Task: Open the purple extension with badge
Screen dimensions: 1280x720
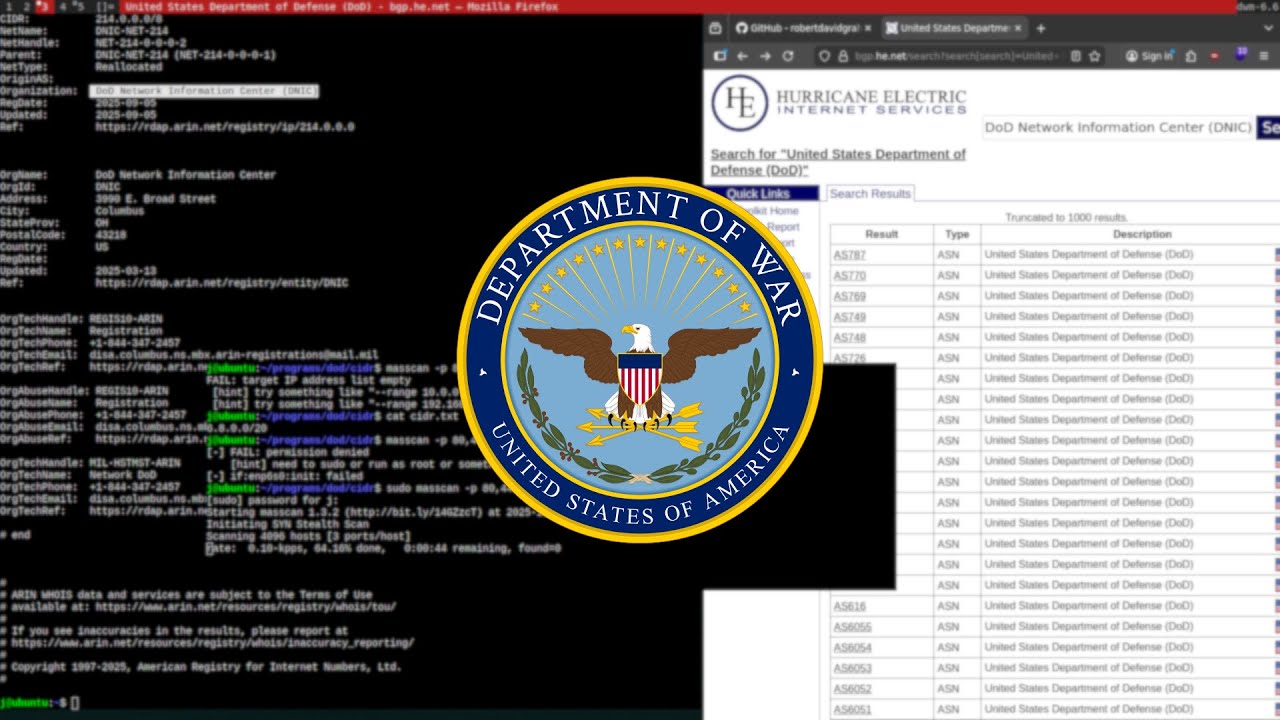Action: pyautogui.click(x=1241, y=55)
